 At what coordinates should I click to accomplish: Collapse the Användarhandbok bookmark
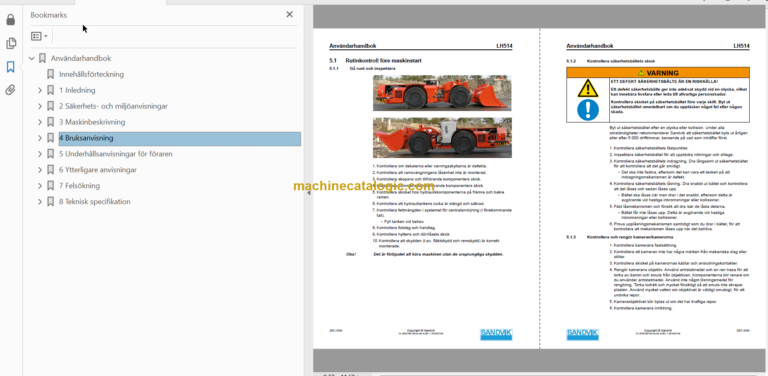32,58
